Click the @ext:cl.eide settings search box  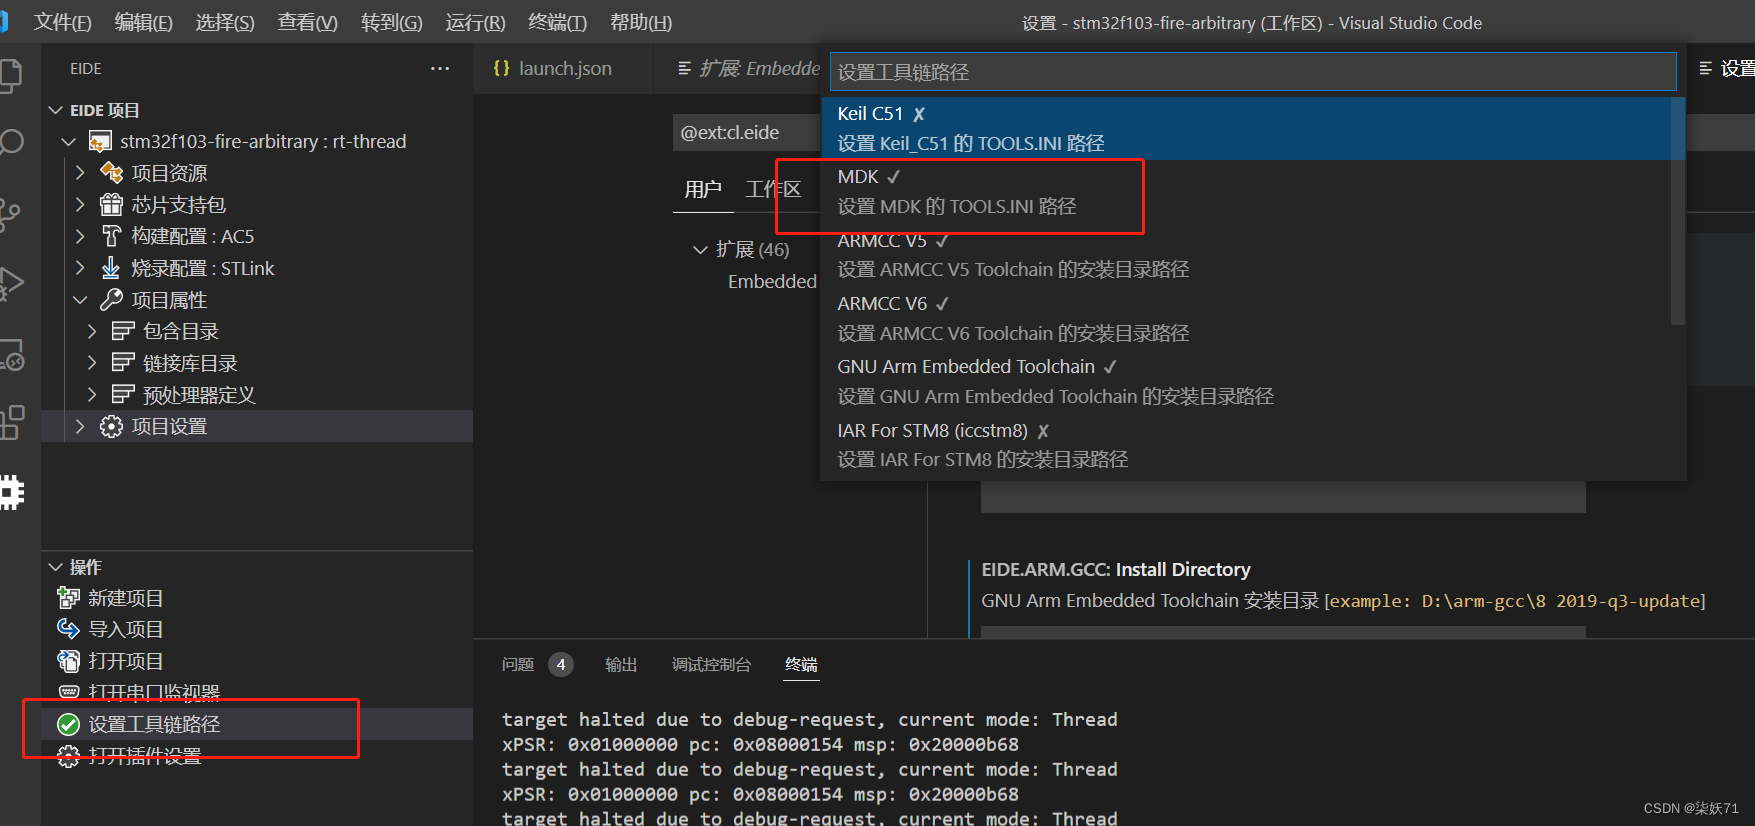(745, 132)
